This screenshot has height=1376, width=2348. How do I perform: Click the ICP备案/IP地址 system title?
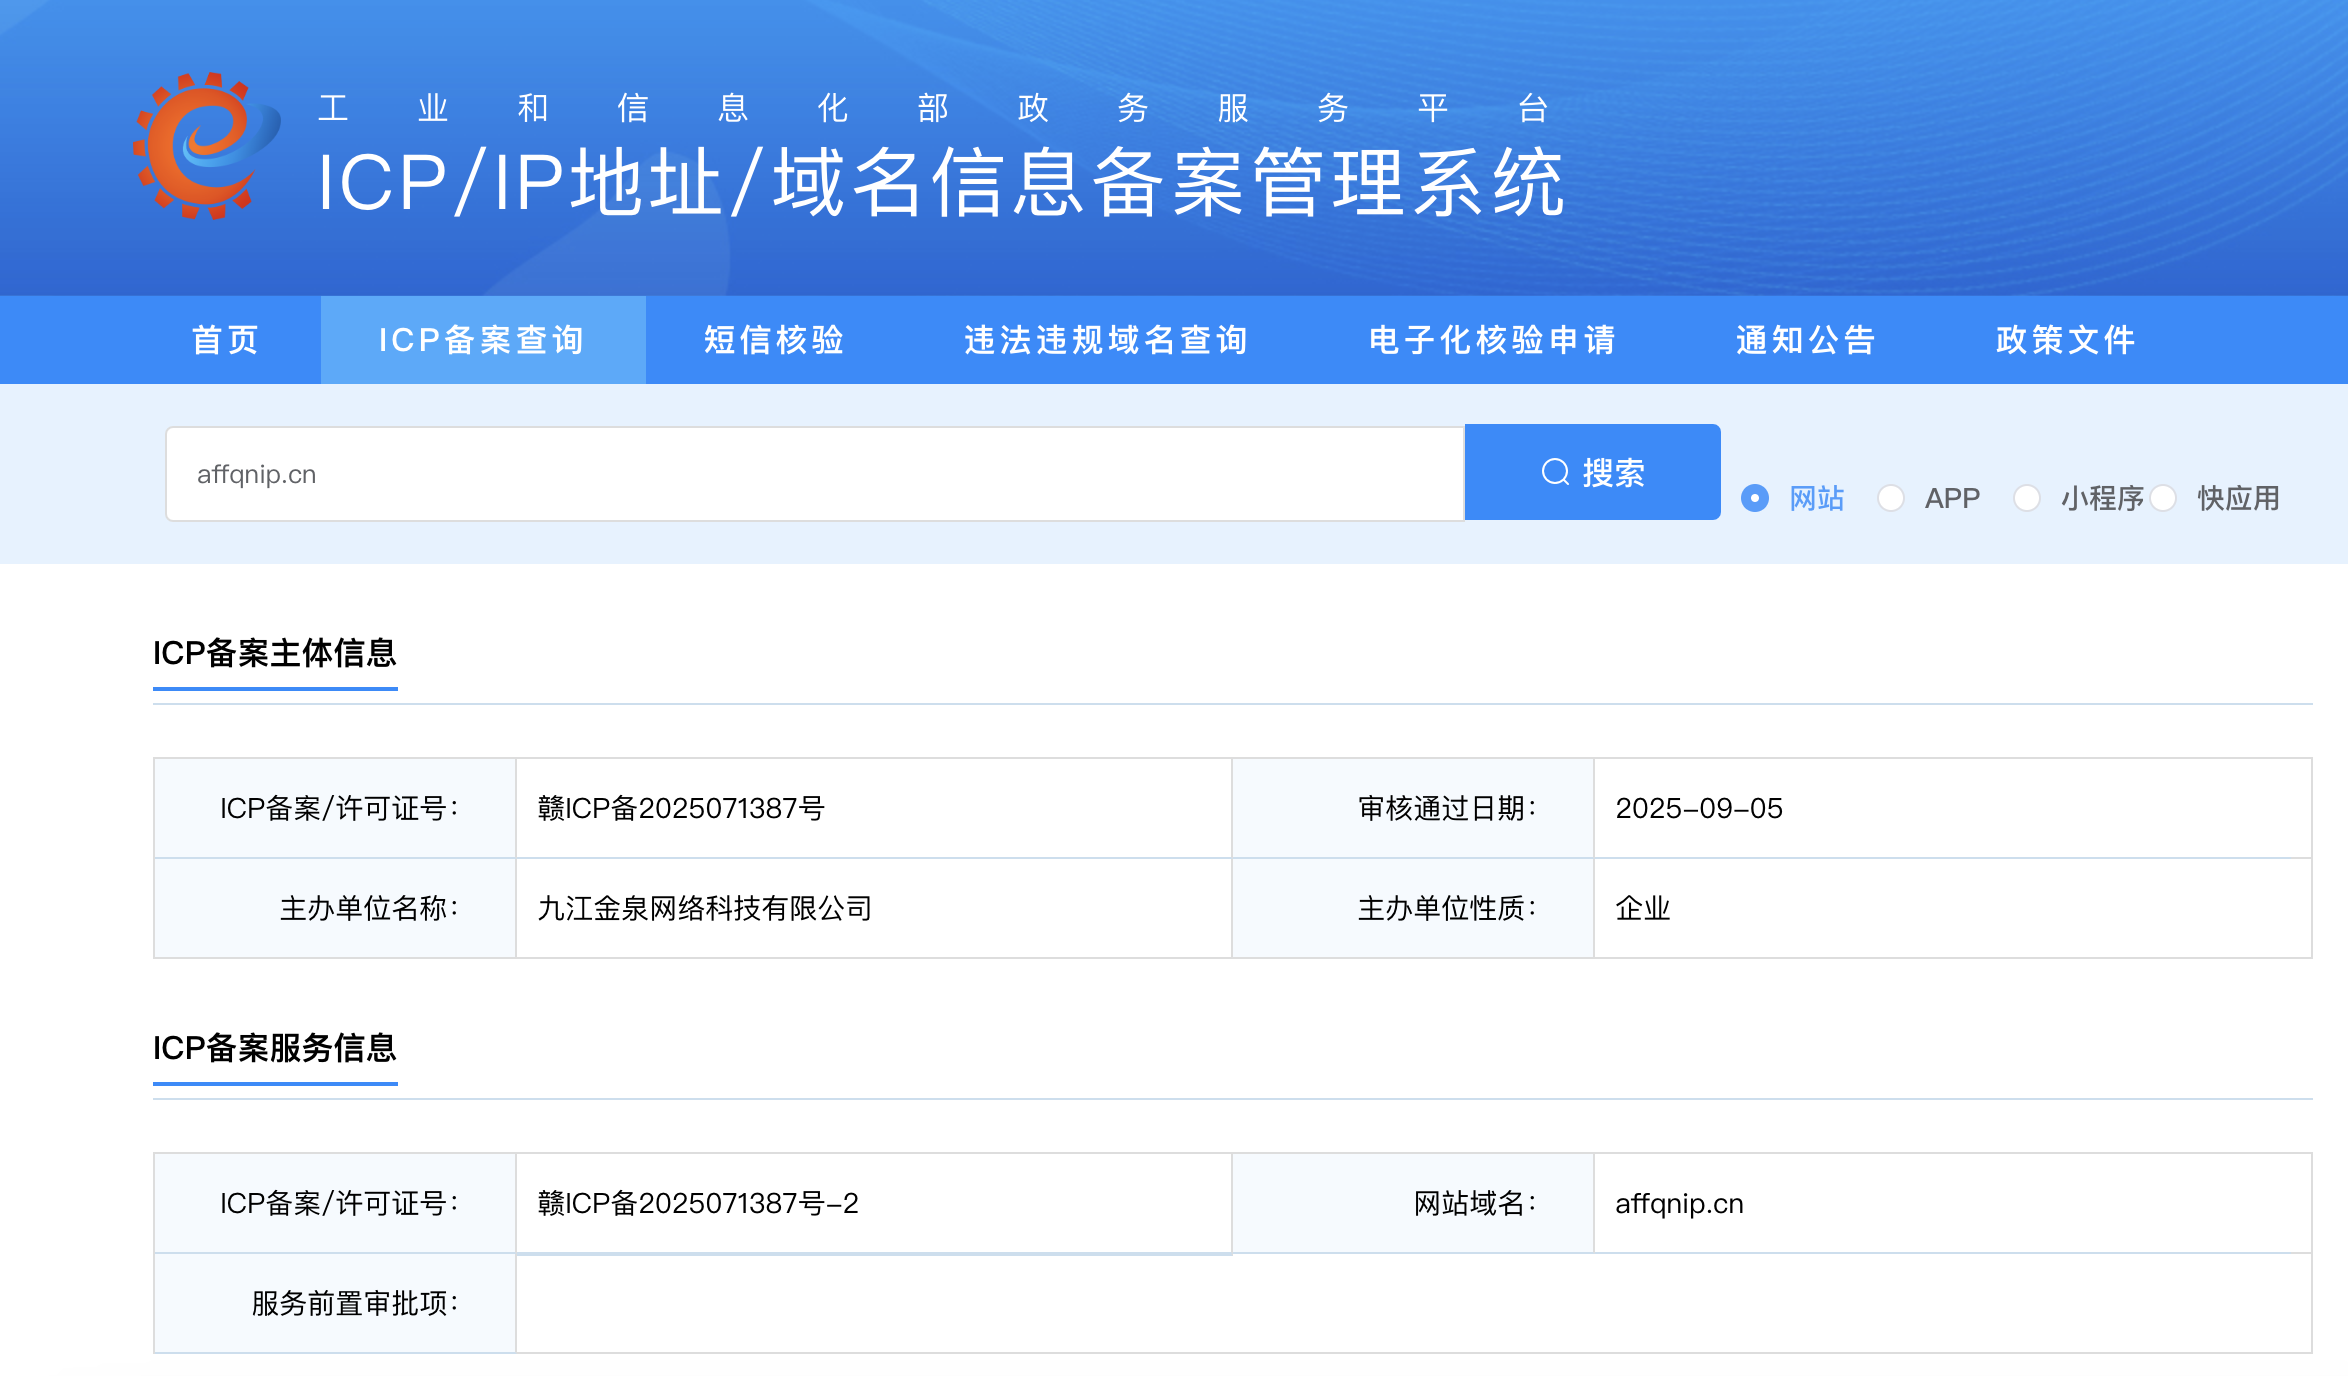pos(940,183)
